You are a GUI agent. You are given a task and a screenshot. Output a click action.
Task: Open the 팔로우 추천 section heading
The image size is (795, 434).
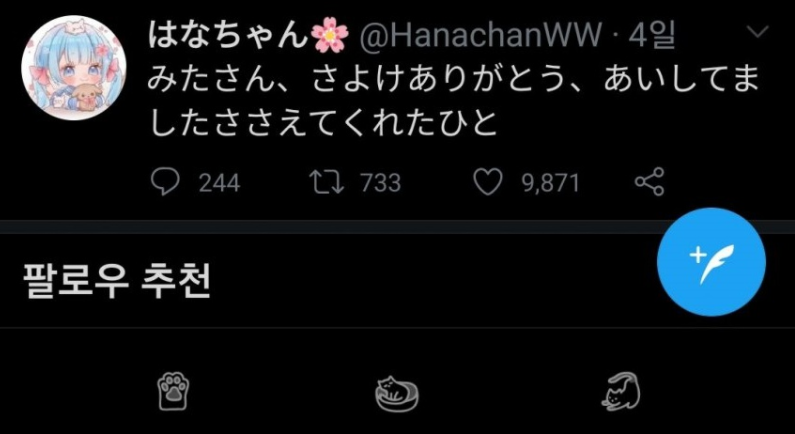(x=117, y=281)
